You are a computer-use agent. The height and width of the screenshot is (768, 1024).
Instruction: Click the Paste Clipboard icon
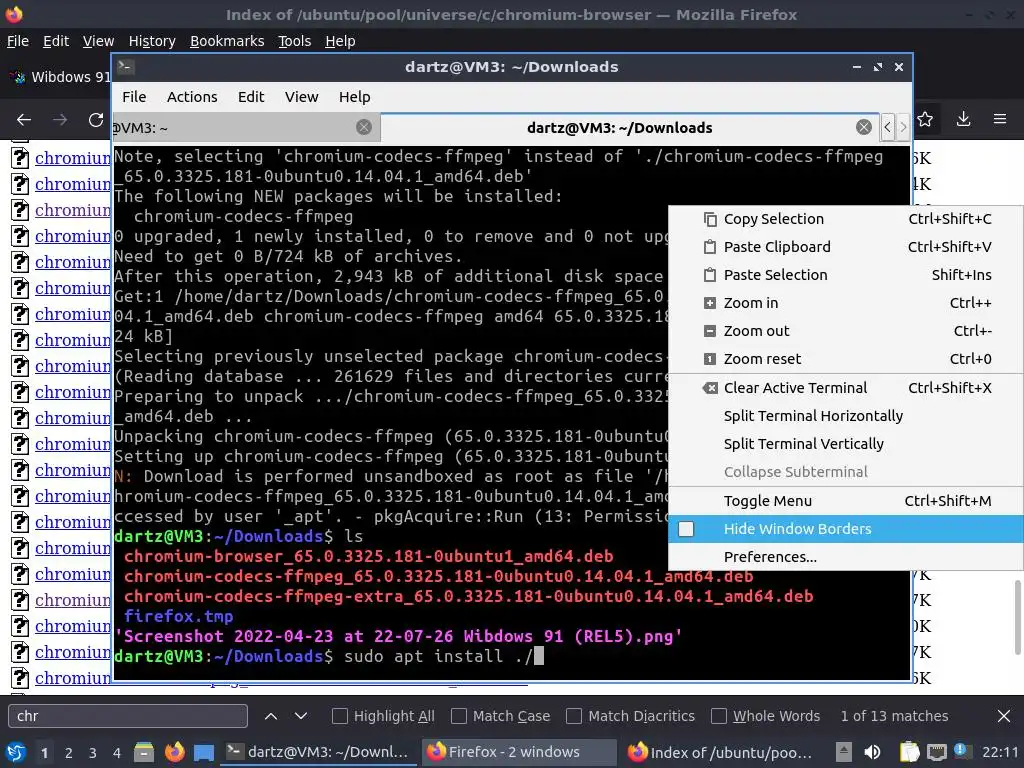click(709, 248)
